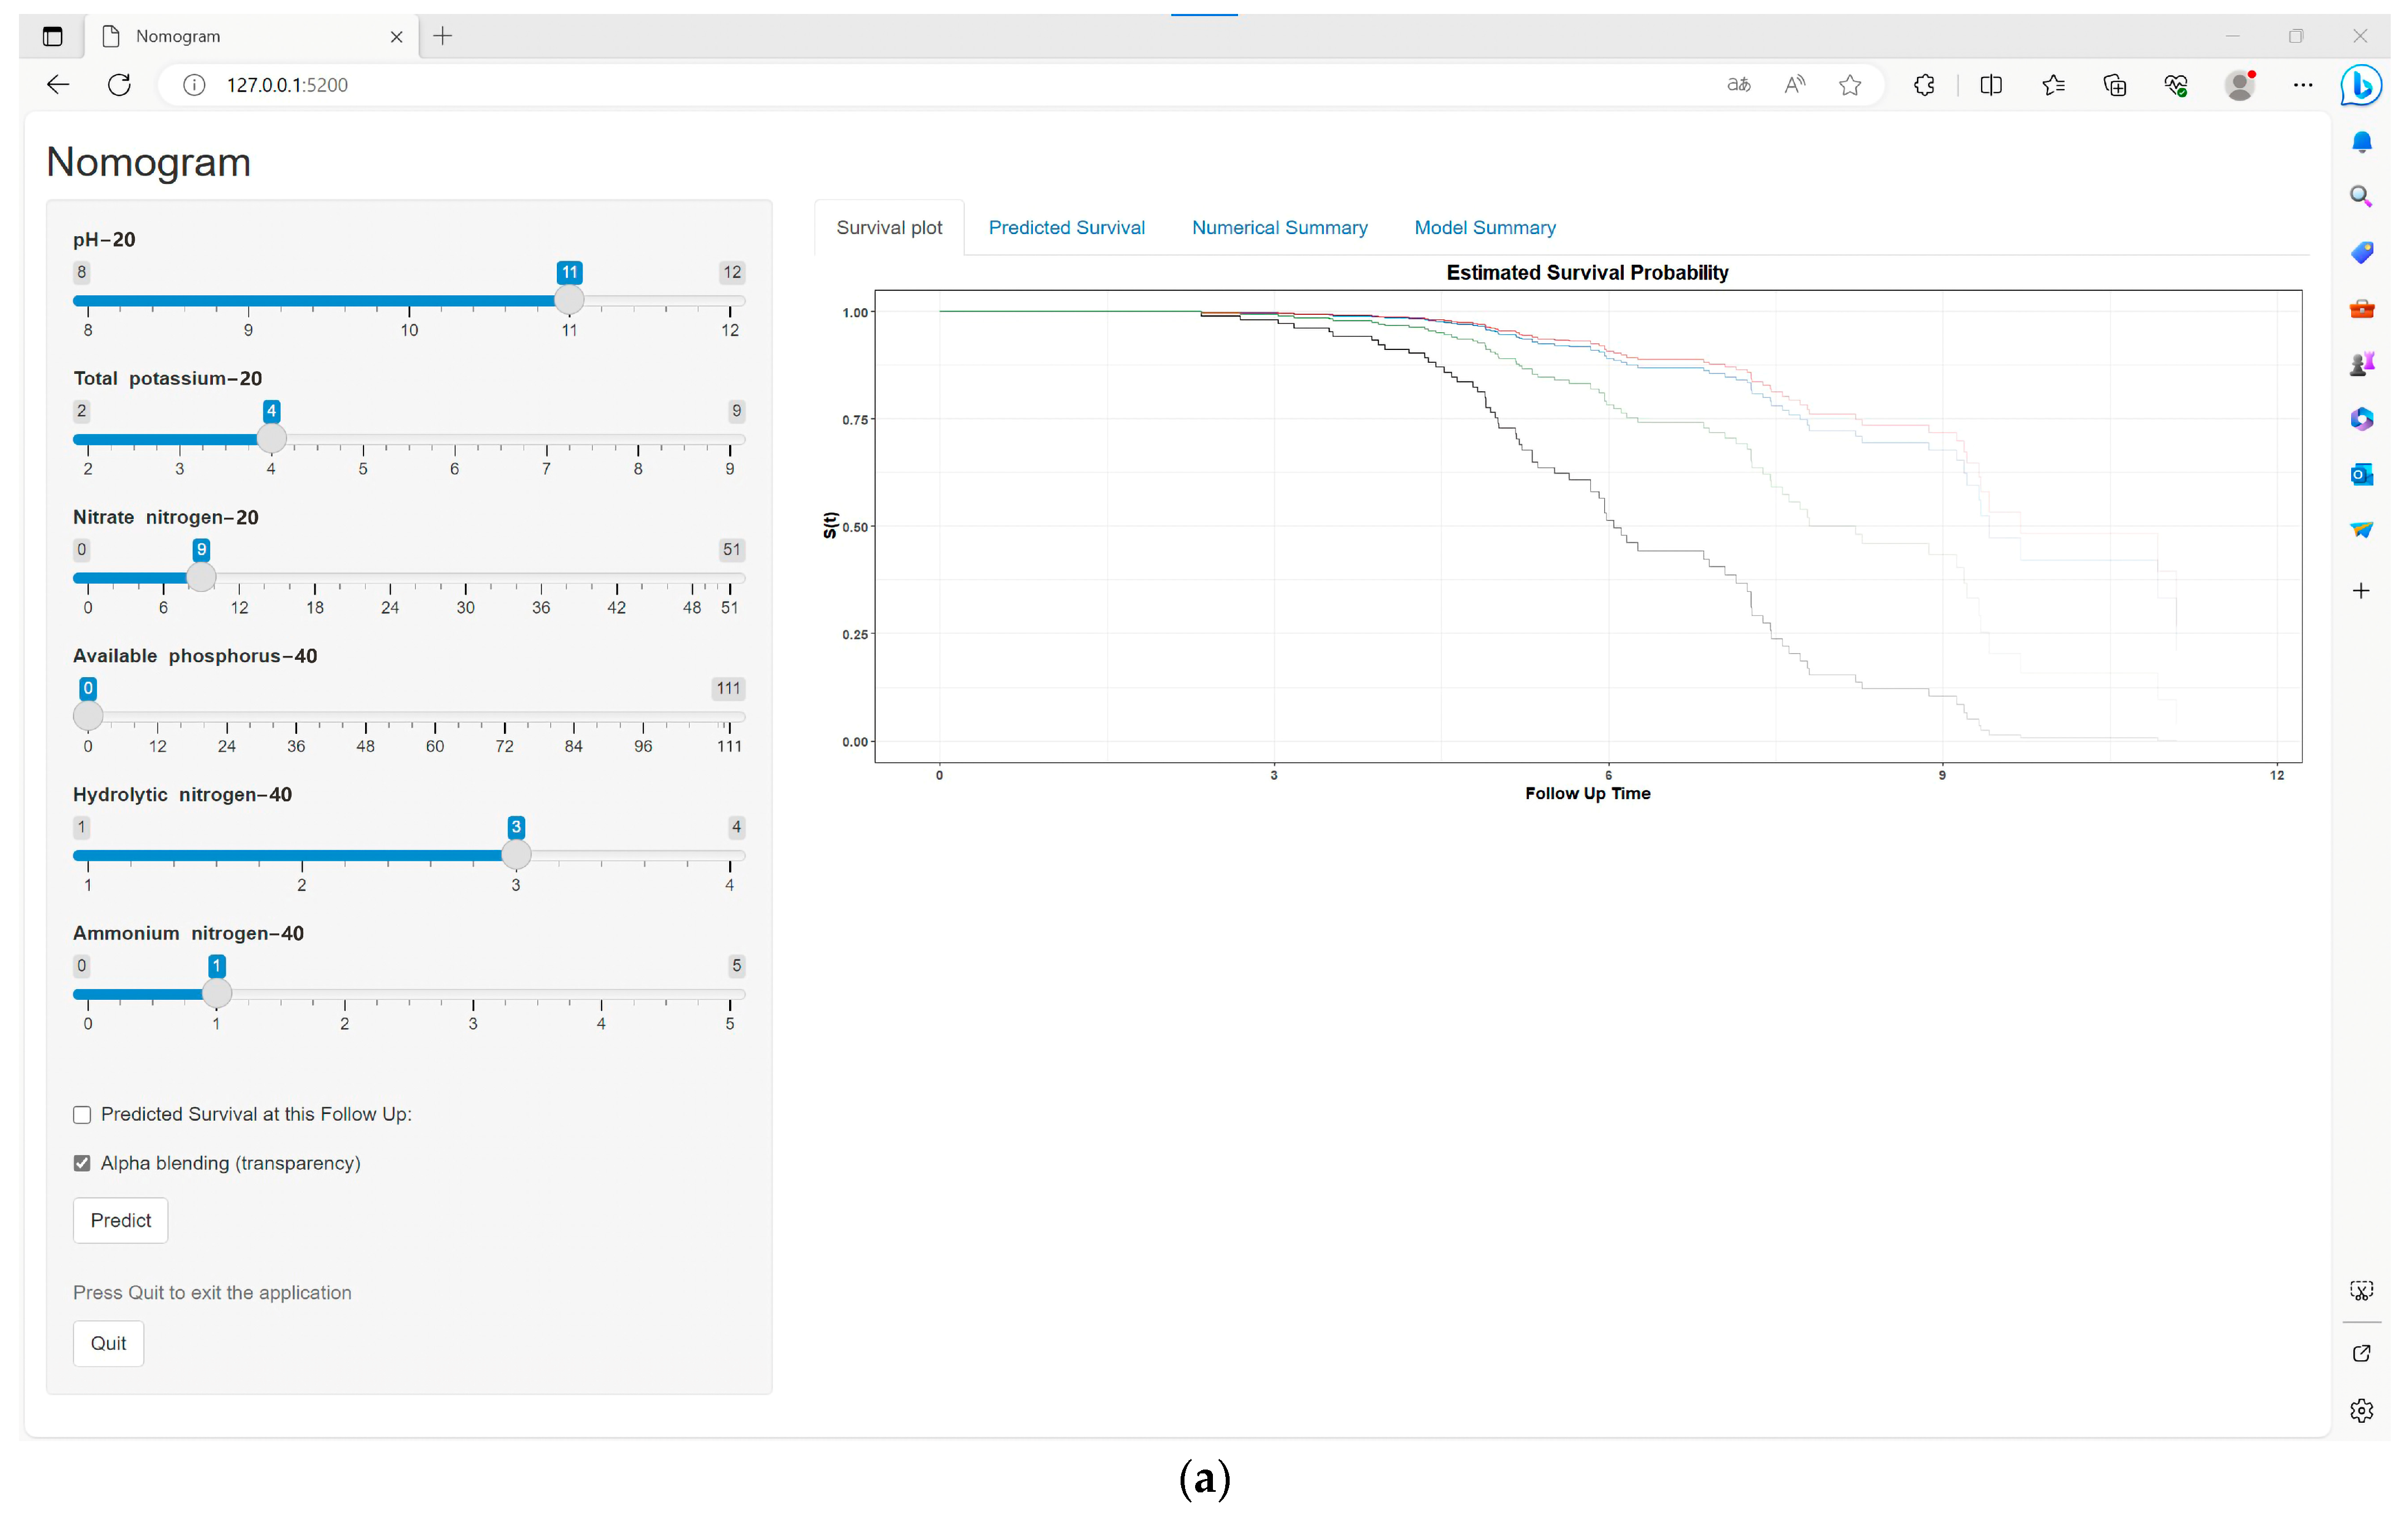Click the Hydrolytic nitrogen-40 slider handle
The image size is (2408, 1513).
(516, 855)
